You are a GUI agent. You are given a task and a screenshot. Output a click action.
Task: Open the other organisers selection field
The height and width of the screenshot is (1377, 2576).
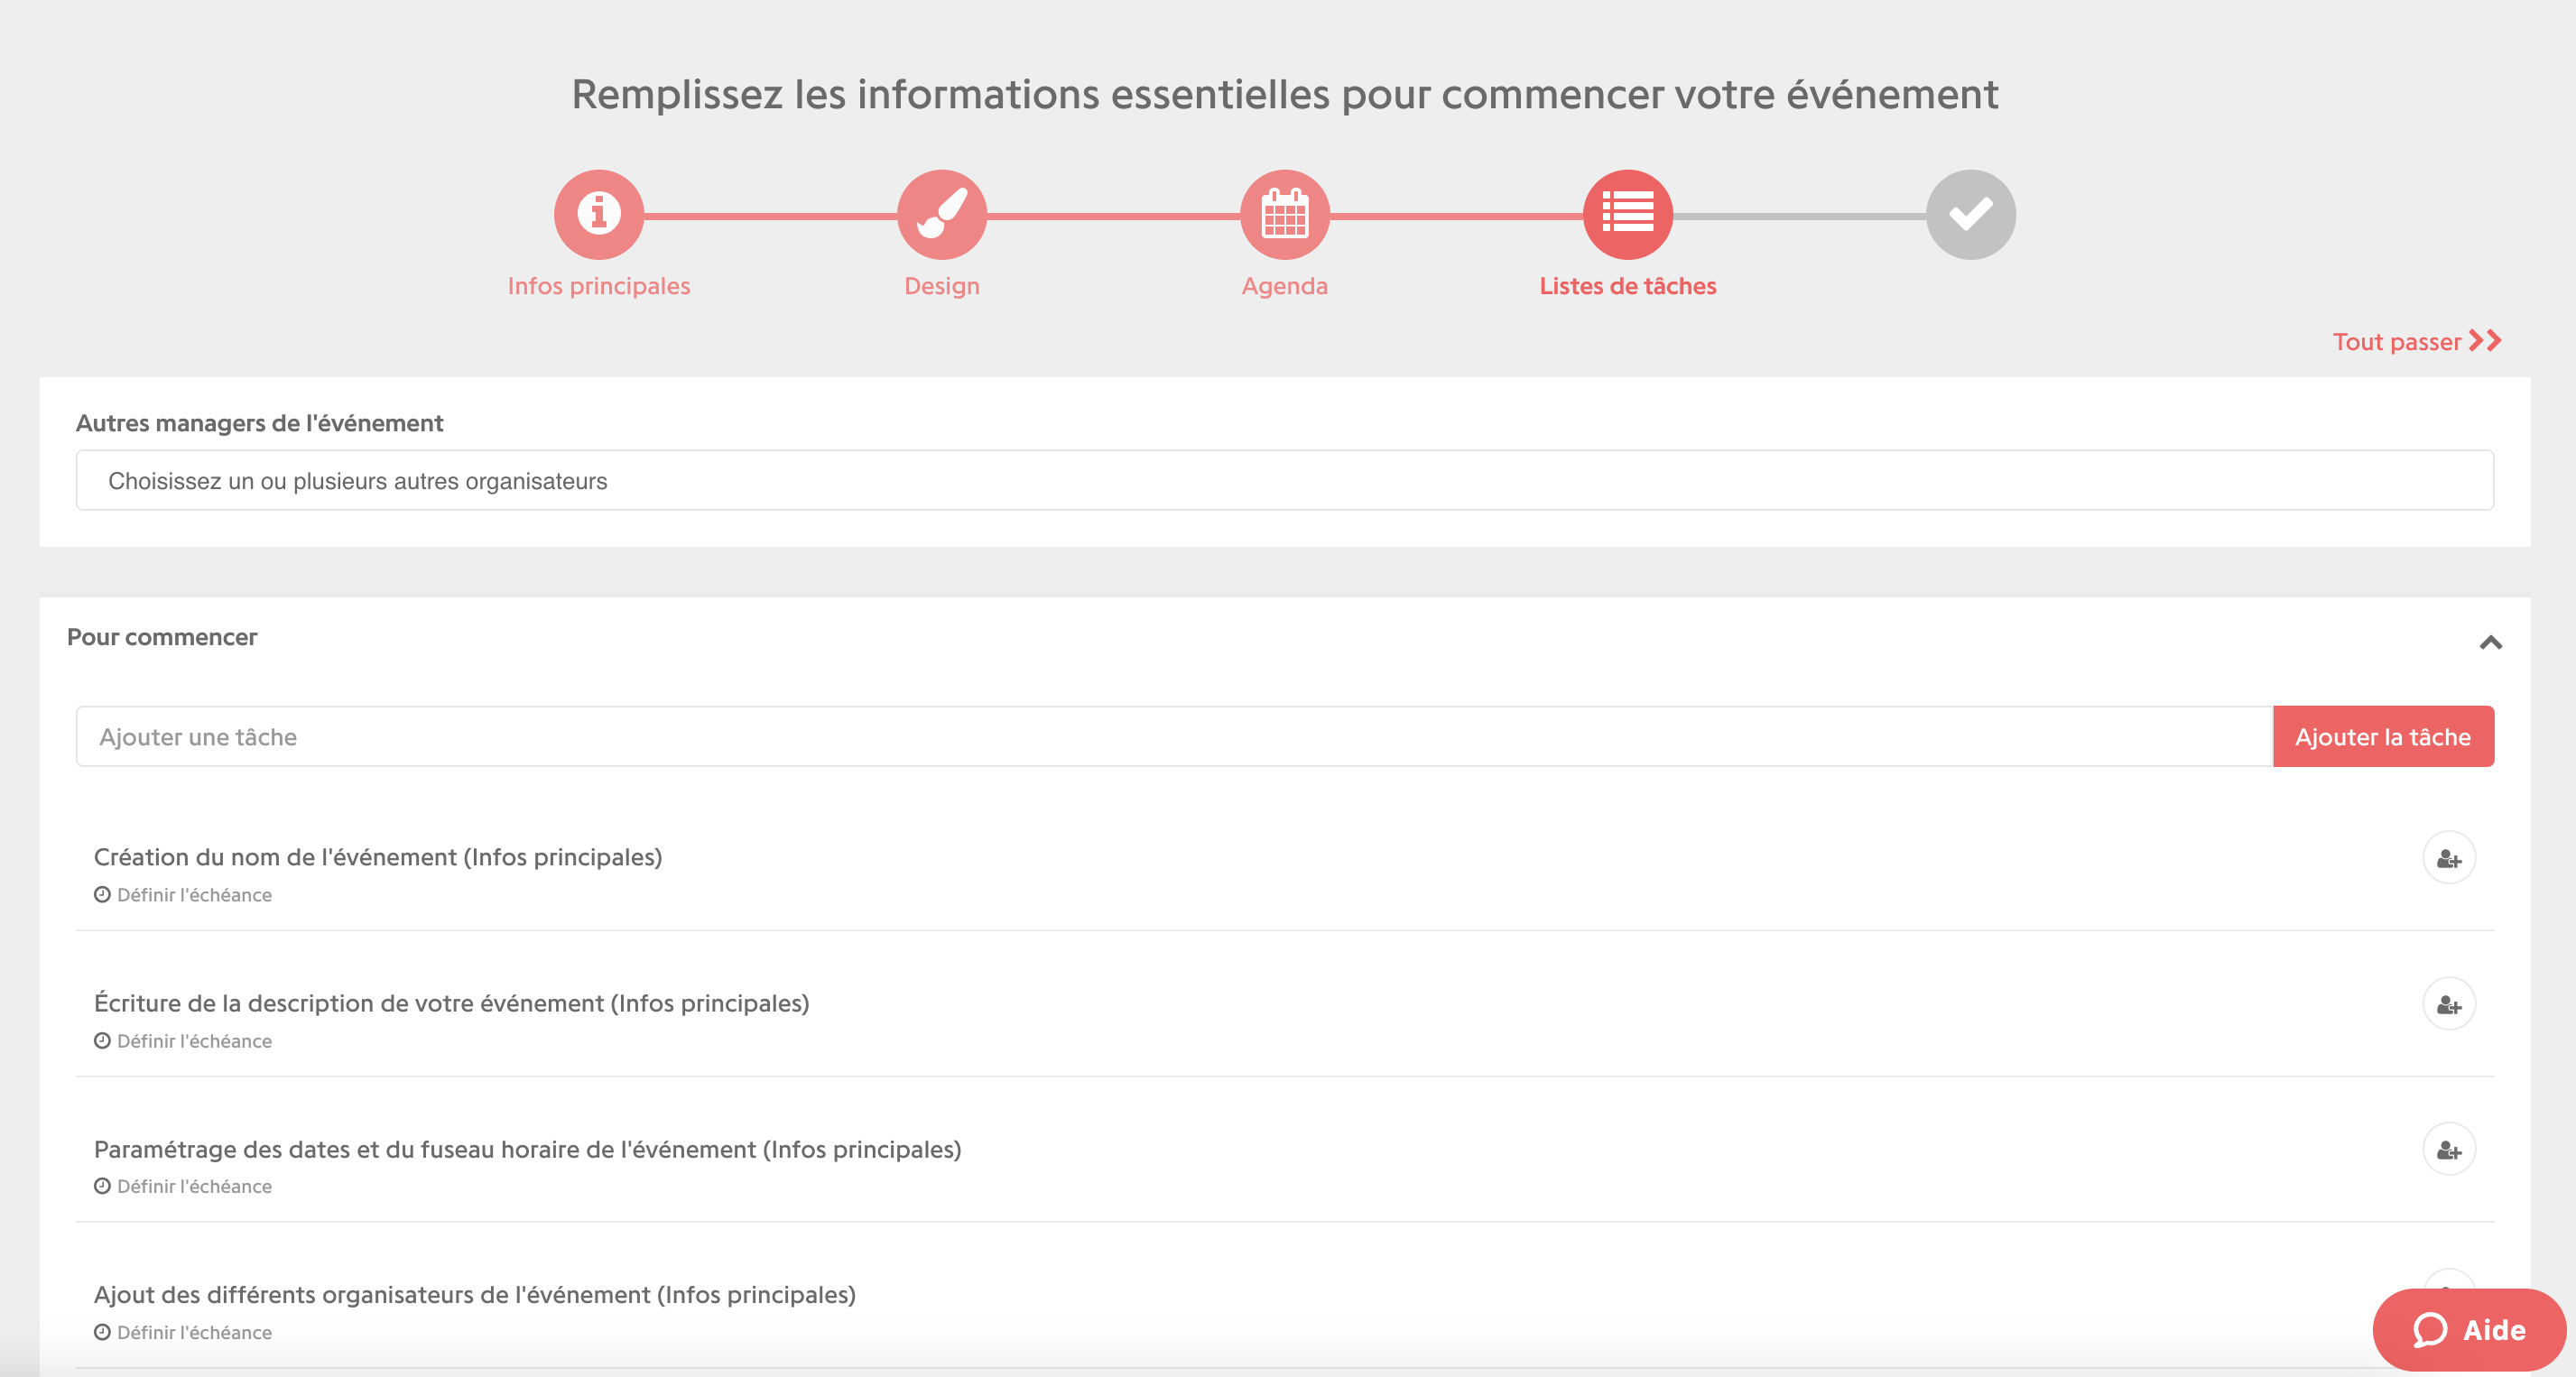[1285, 481]
